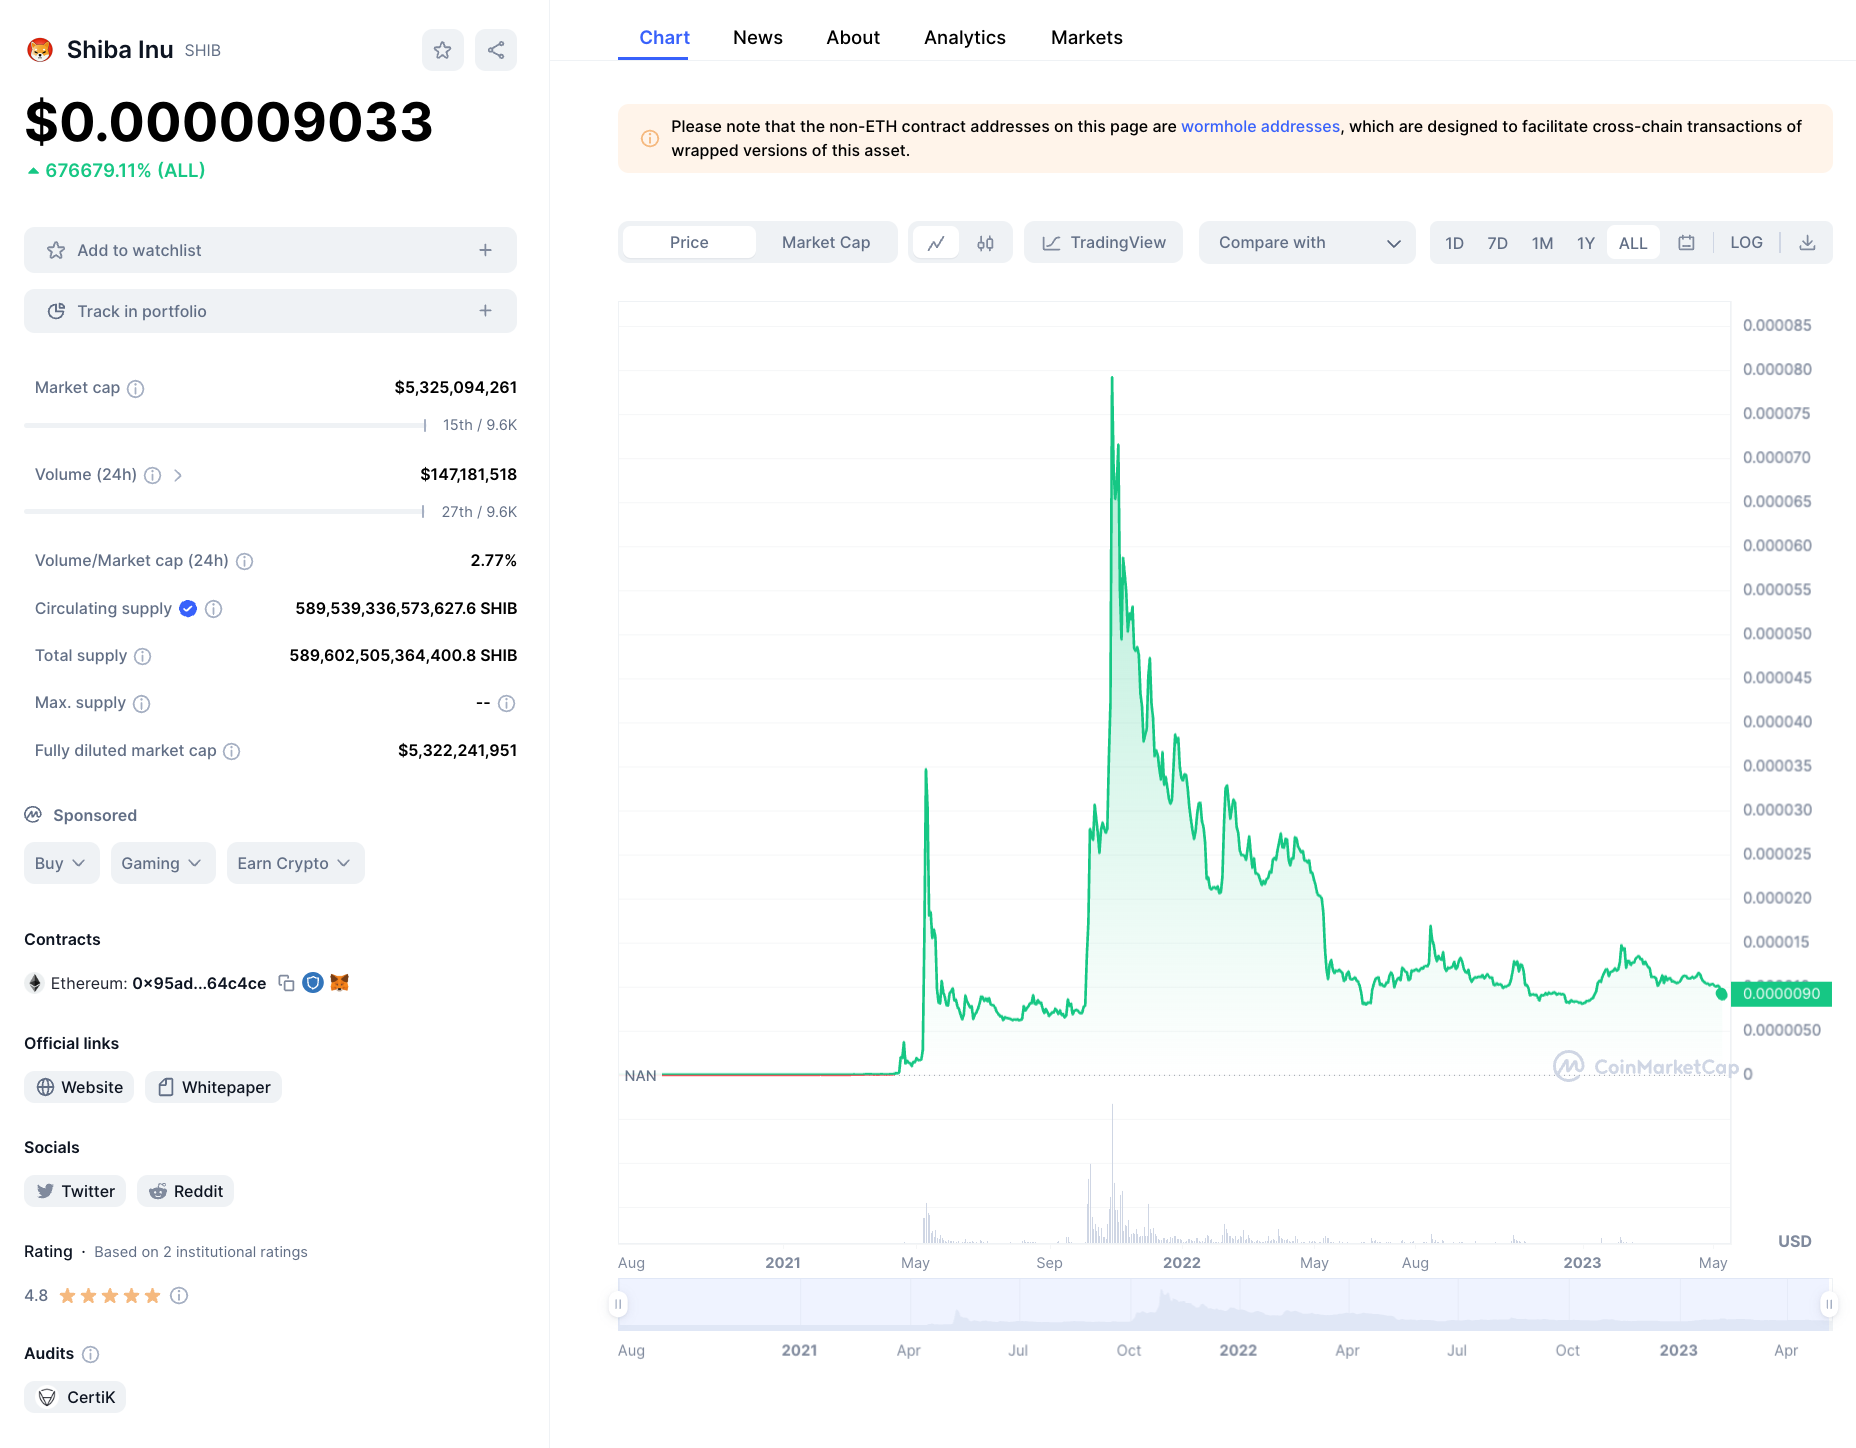Open the official Website link
The image size is (1856, 1448).
79,1088
